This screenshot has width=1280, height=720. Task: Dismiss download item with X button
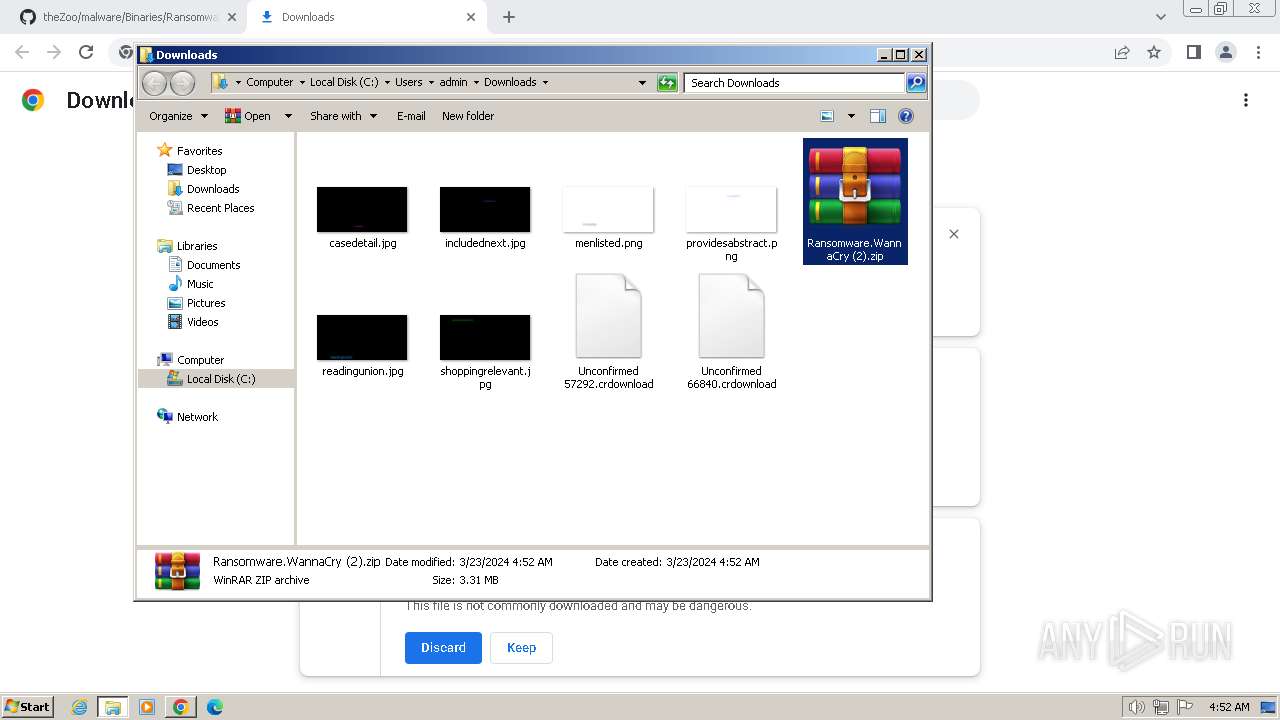pos(954,234)
